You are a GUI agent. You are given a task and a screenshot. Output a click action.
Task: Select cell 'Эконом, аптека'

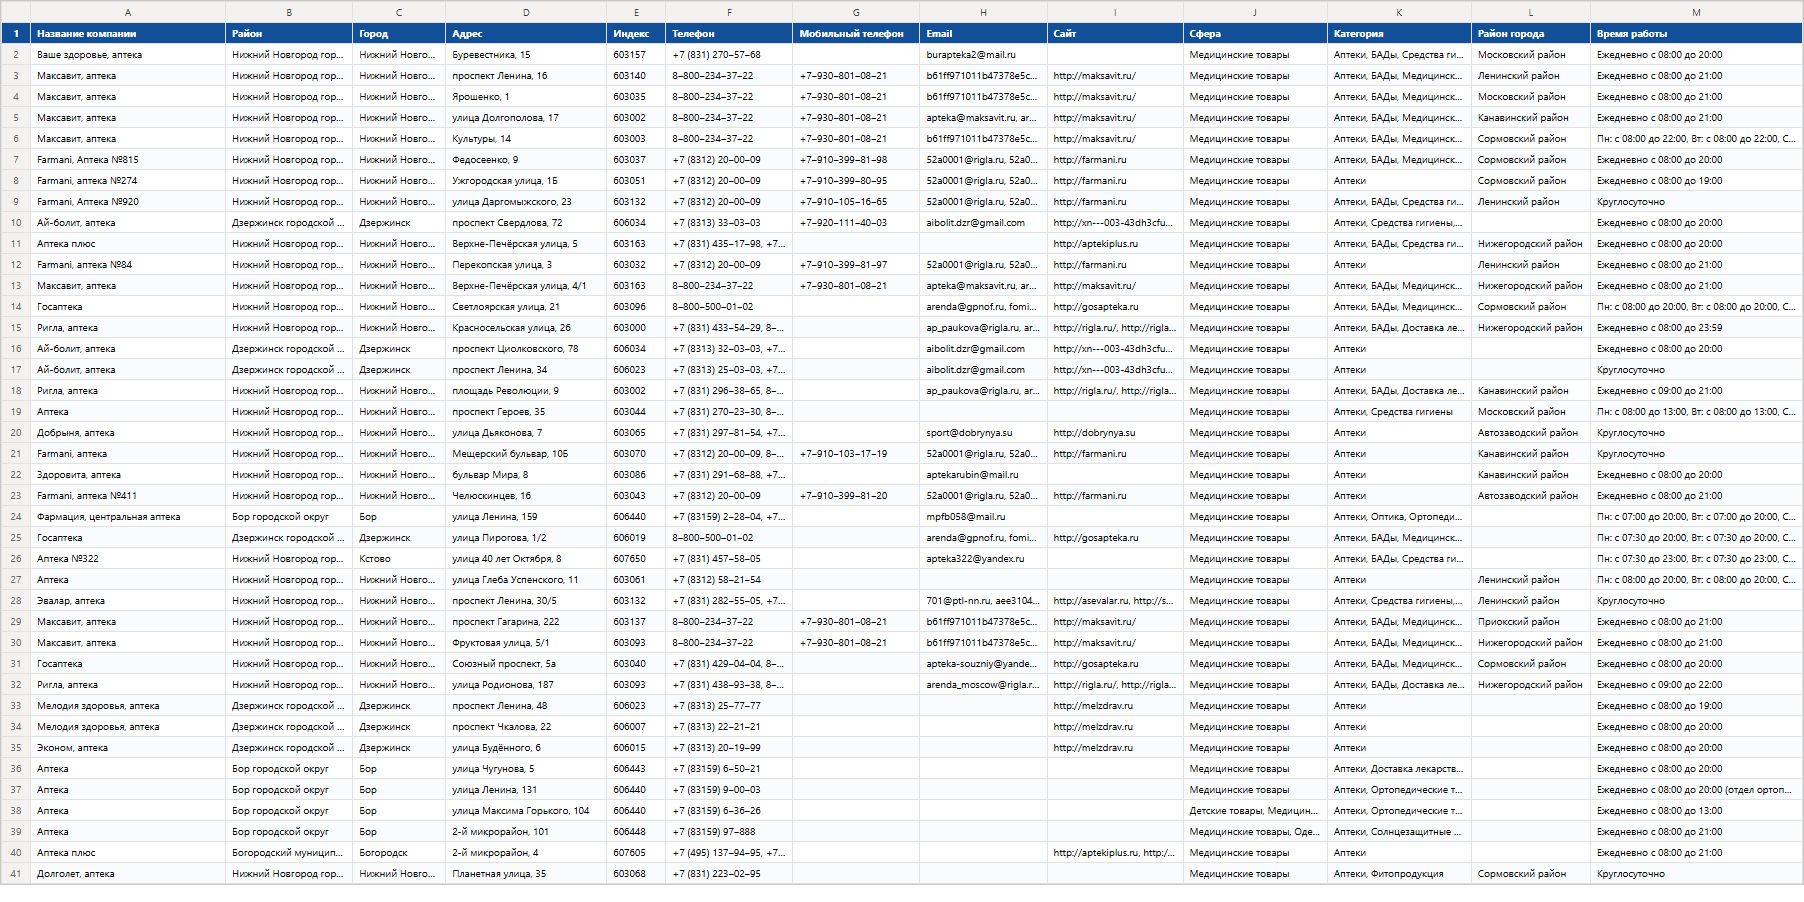(x=128, y=748)
